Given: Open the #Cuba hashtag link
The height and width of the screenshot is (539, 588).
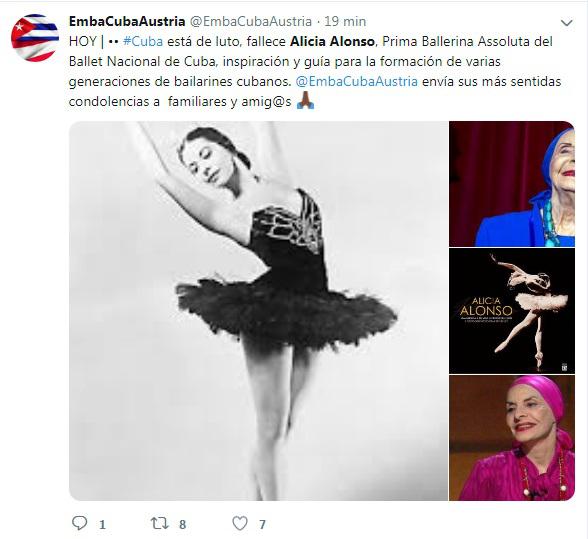Looking at the screenshot, I should pos(143,41).
